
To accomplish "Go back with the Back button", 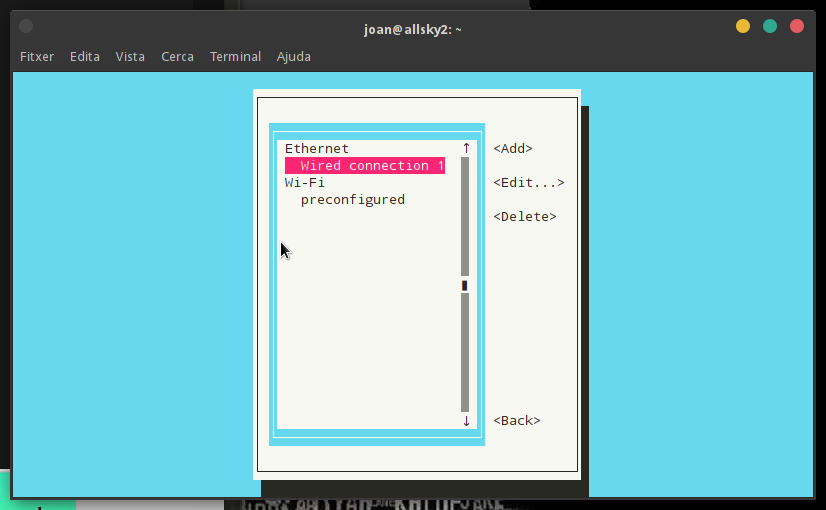I will pyautogui.click(x=517, y=420).
